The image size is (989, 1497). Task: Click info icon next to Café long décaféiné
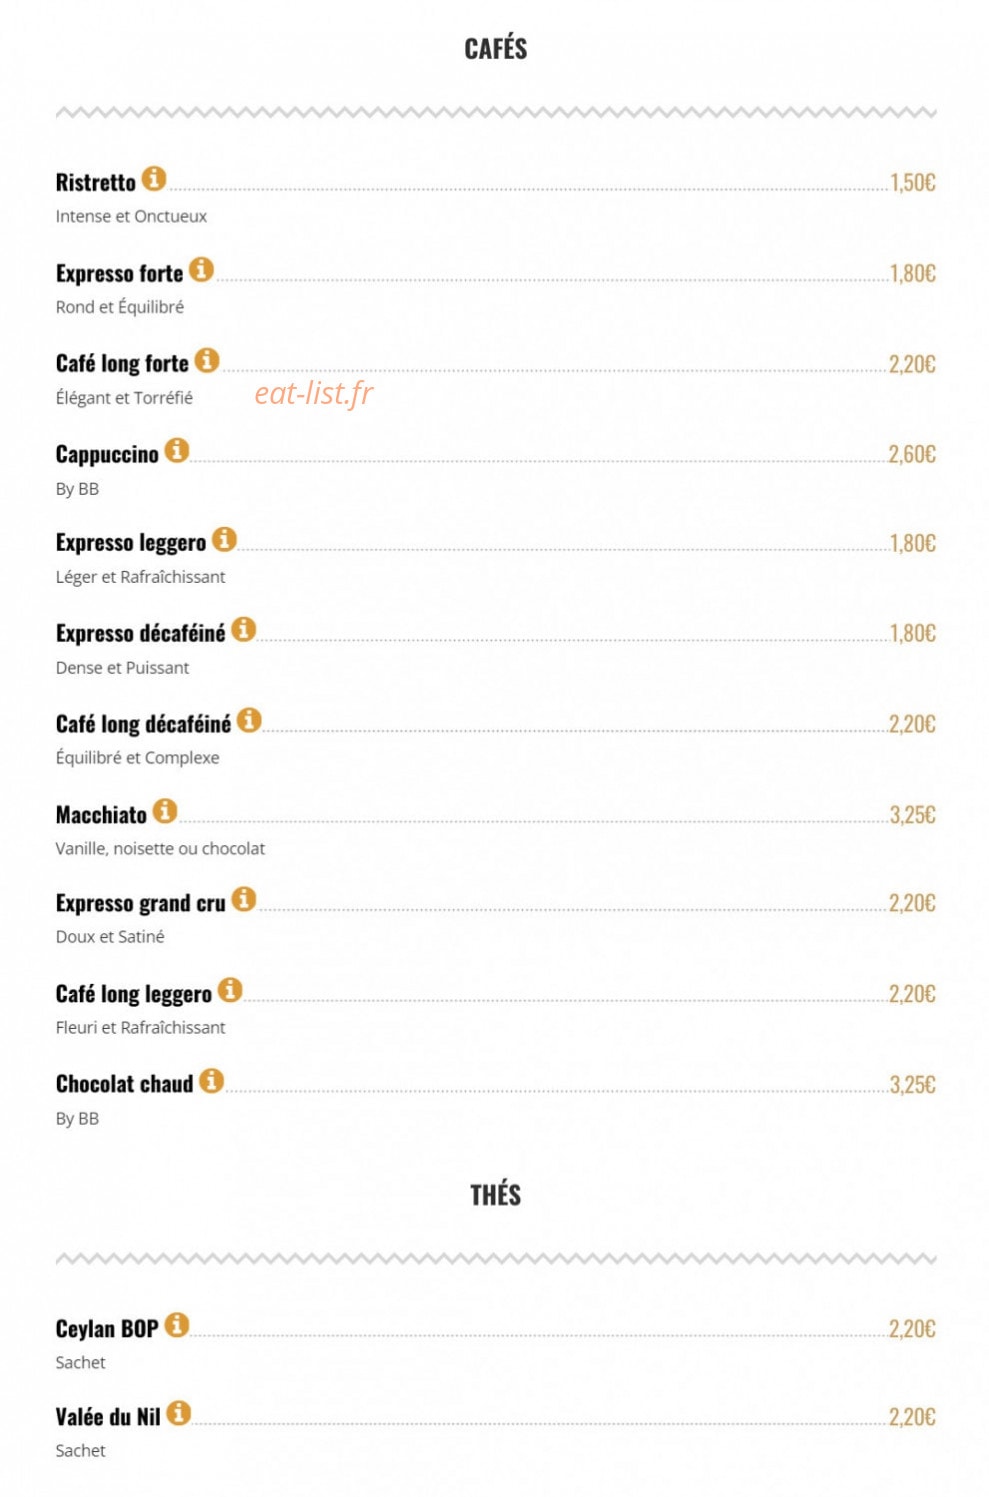click(x=249, y=720)
